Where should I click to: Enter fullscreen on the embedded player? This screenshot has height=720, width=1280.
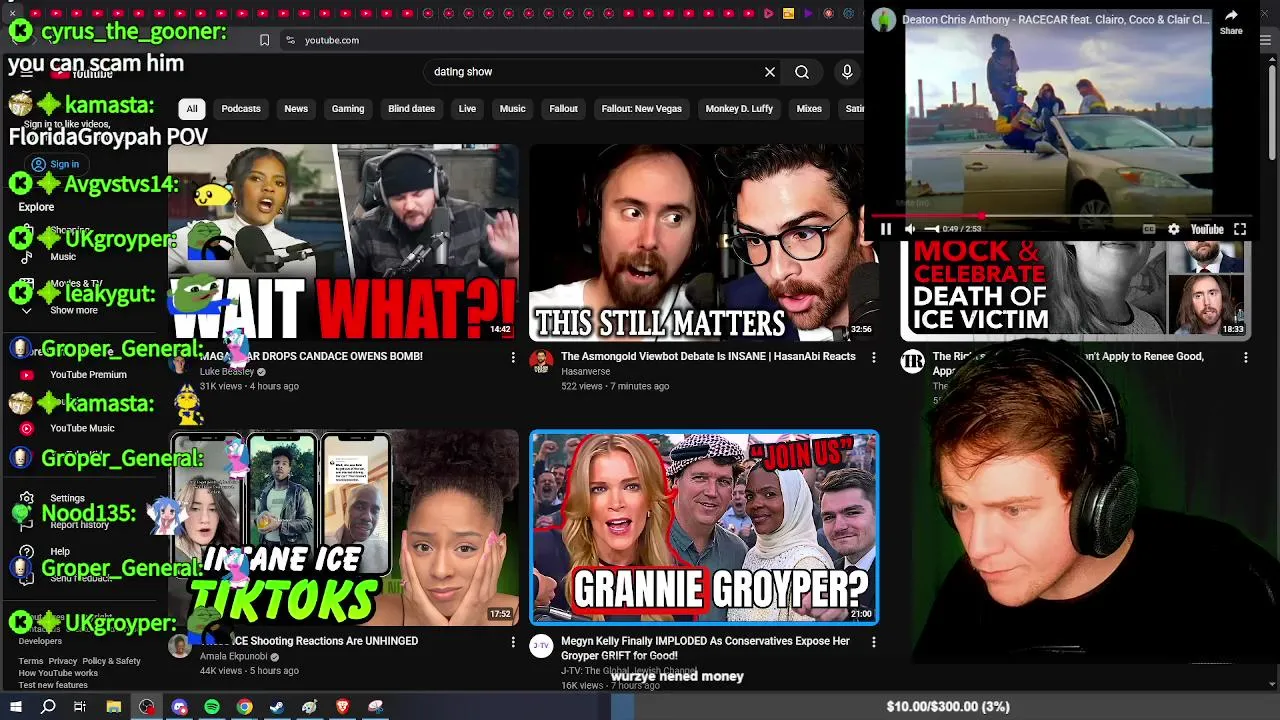[x=1240, y=229]
